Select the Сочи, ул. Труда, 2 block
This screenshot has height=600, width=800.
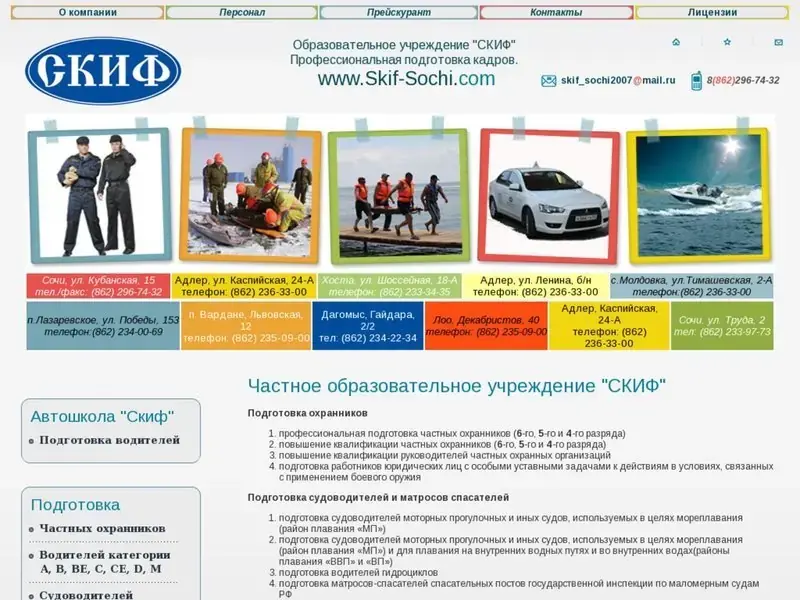click(722, 326)
